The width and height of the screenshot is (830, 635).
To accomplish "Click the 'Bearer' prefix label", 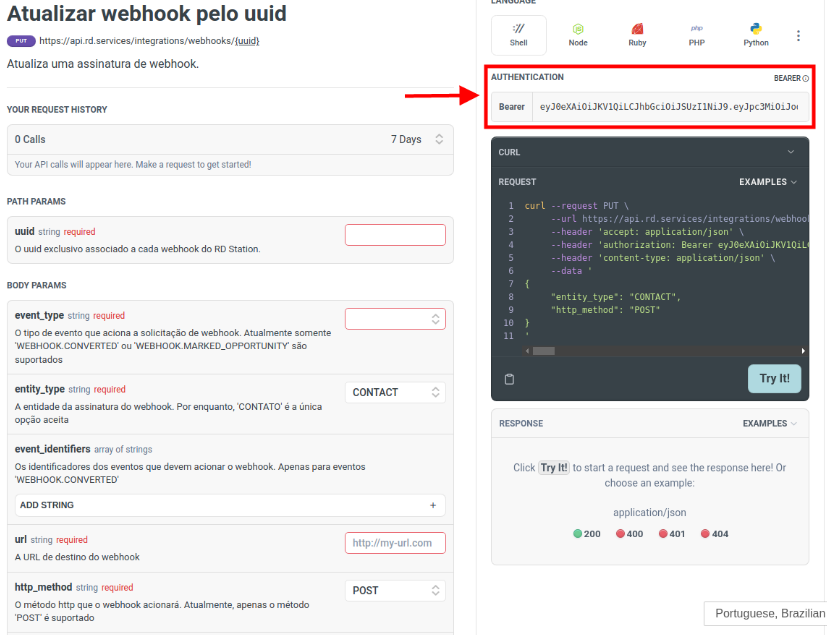I will point(511,107).
